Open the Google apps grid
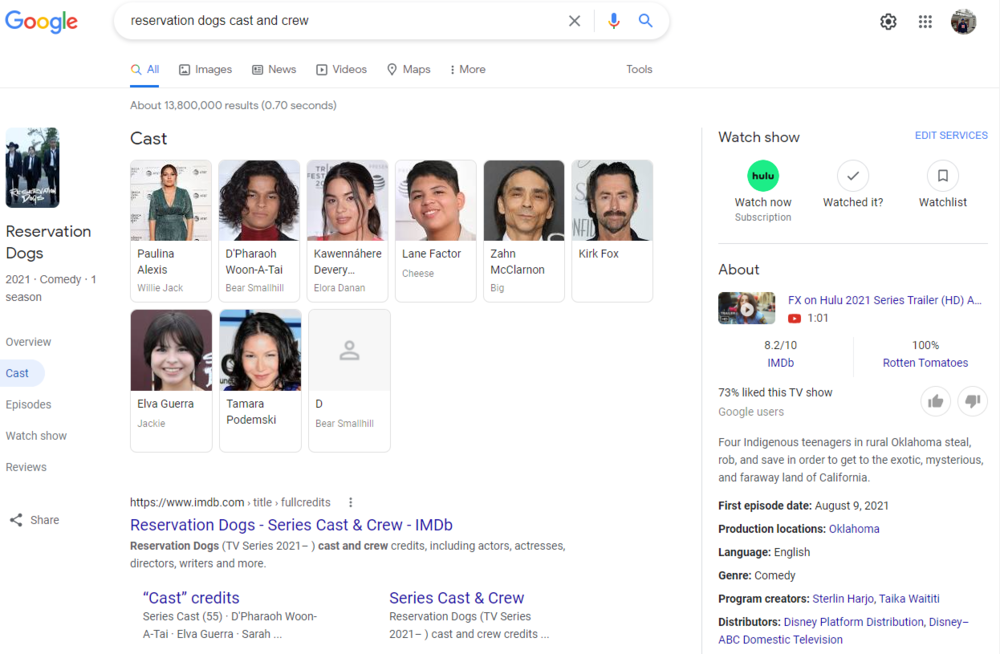Screen dimensions: 1000x654 (x=925, y=22)
